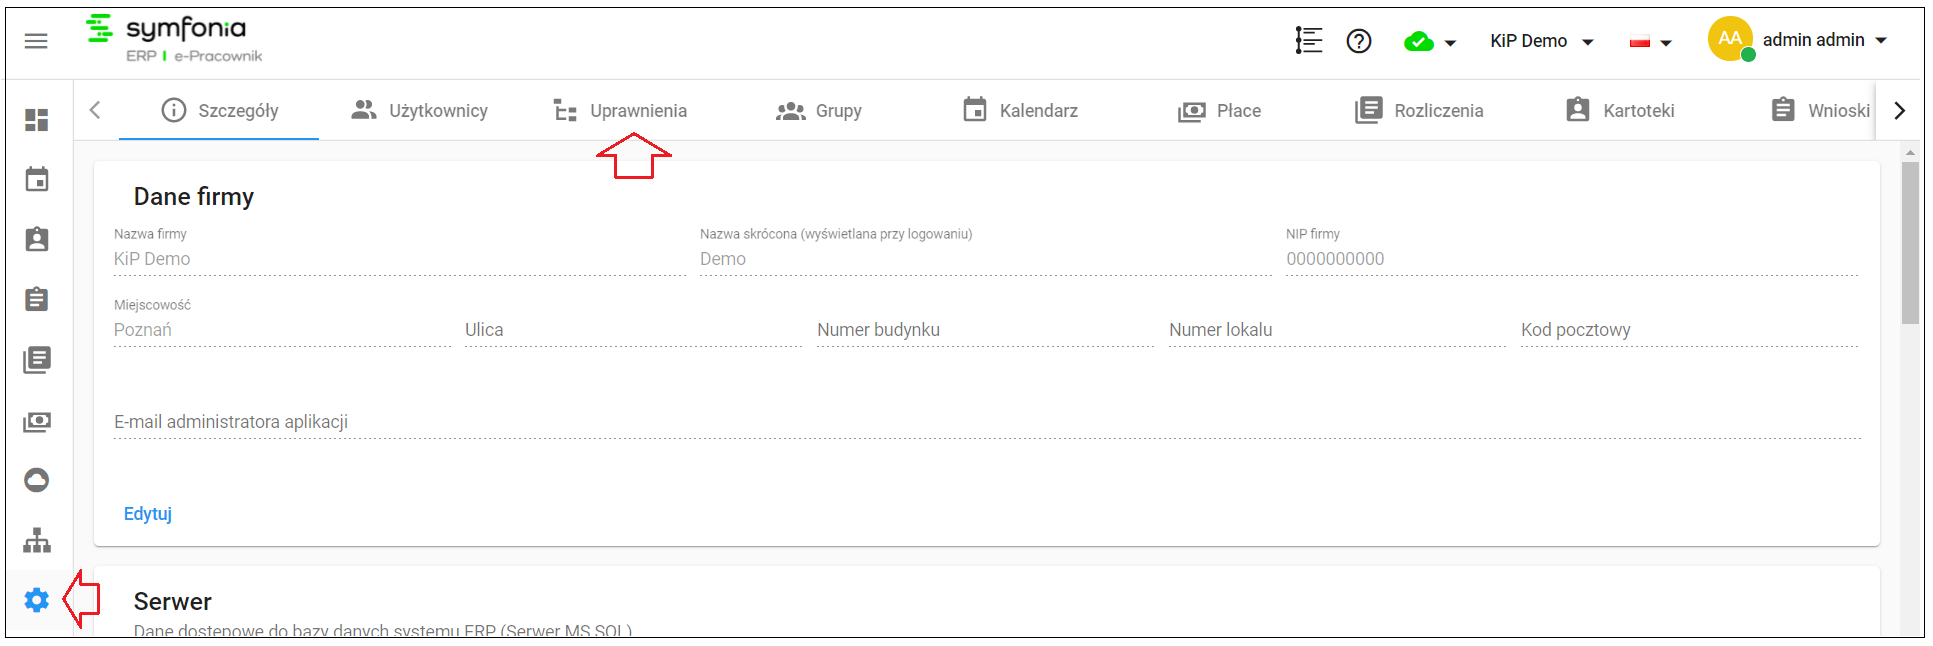Open the employee badge icon in sidebar
The width and height of the screenshot is (1933, 646).
click(x=37, y=240)
